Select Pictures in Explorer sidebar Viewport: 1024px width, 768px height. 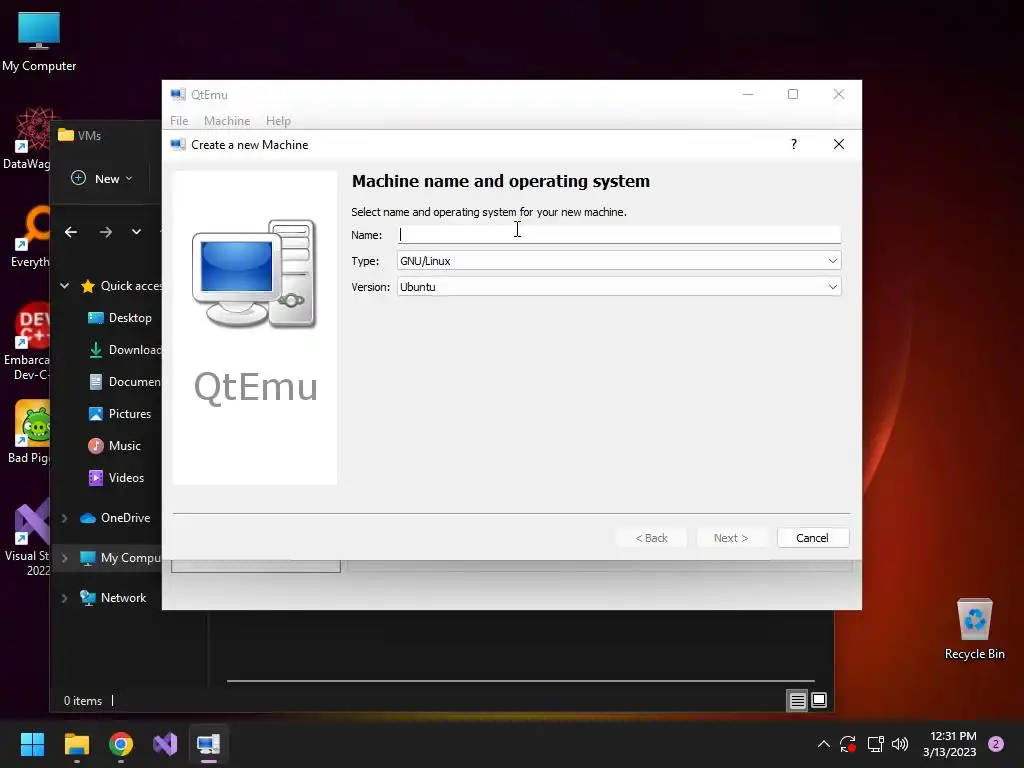(121, 413)
